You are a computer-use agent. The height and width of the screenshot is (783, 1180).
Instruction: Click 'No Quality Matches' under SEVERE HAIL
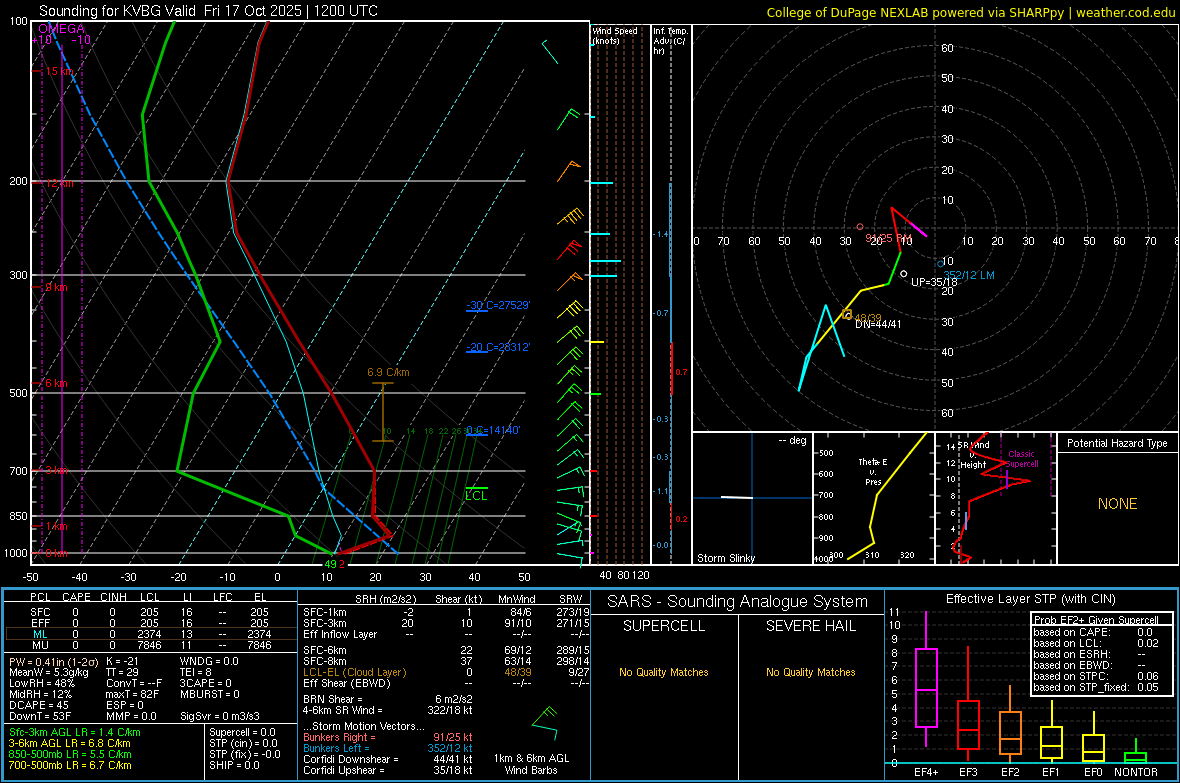(810, 672)
